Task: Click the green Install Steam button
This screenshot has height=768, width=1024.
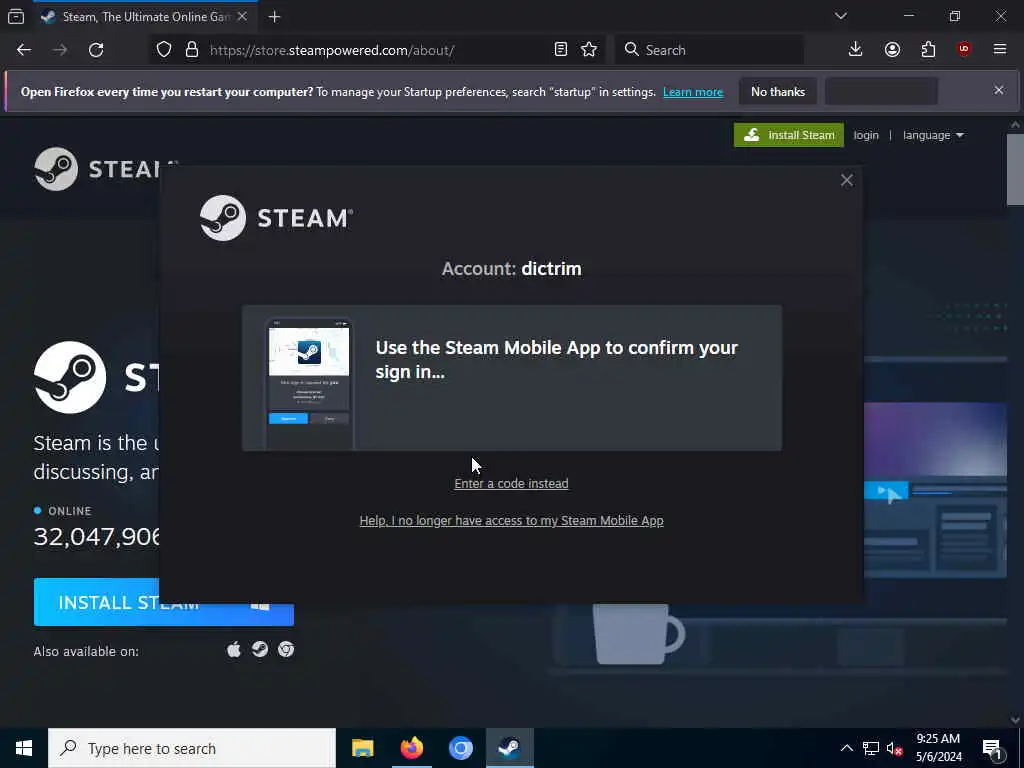Action: [789, 135]
